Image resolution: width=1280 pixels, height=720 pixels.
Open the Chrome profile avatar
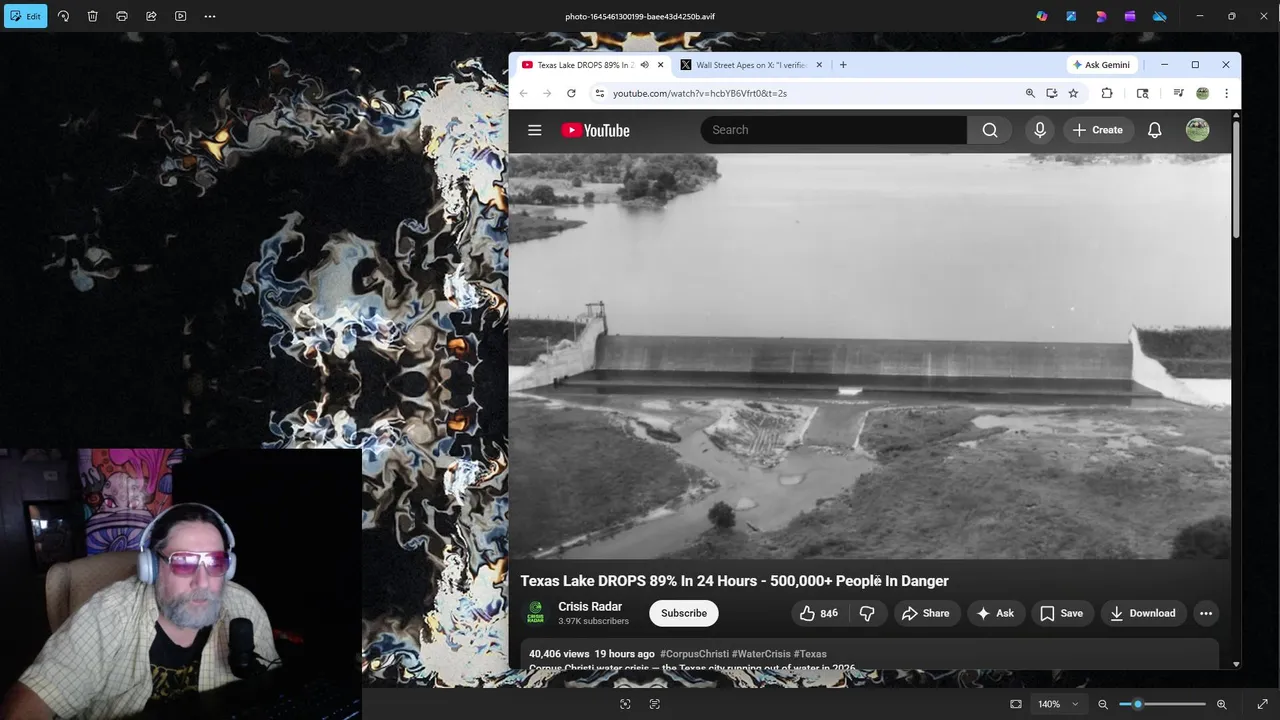click(x=1203, y=93)
